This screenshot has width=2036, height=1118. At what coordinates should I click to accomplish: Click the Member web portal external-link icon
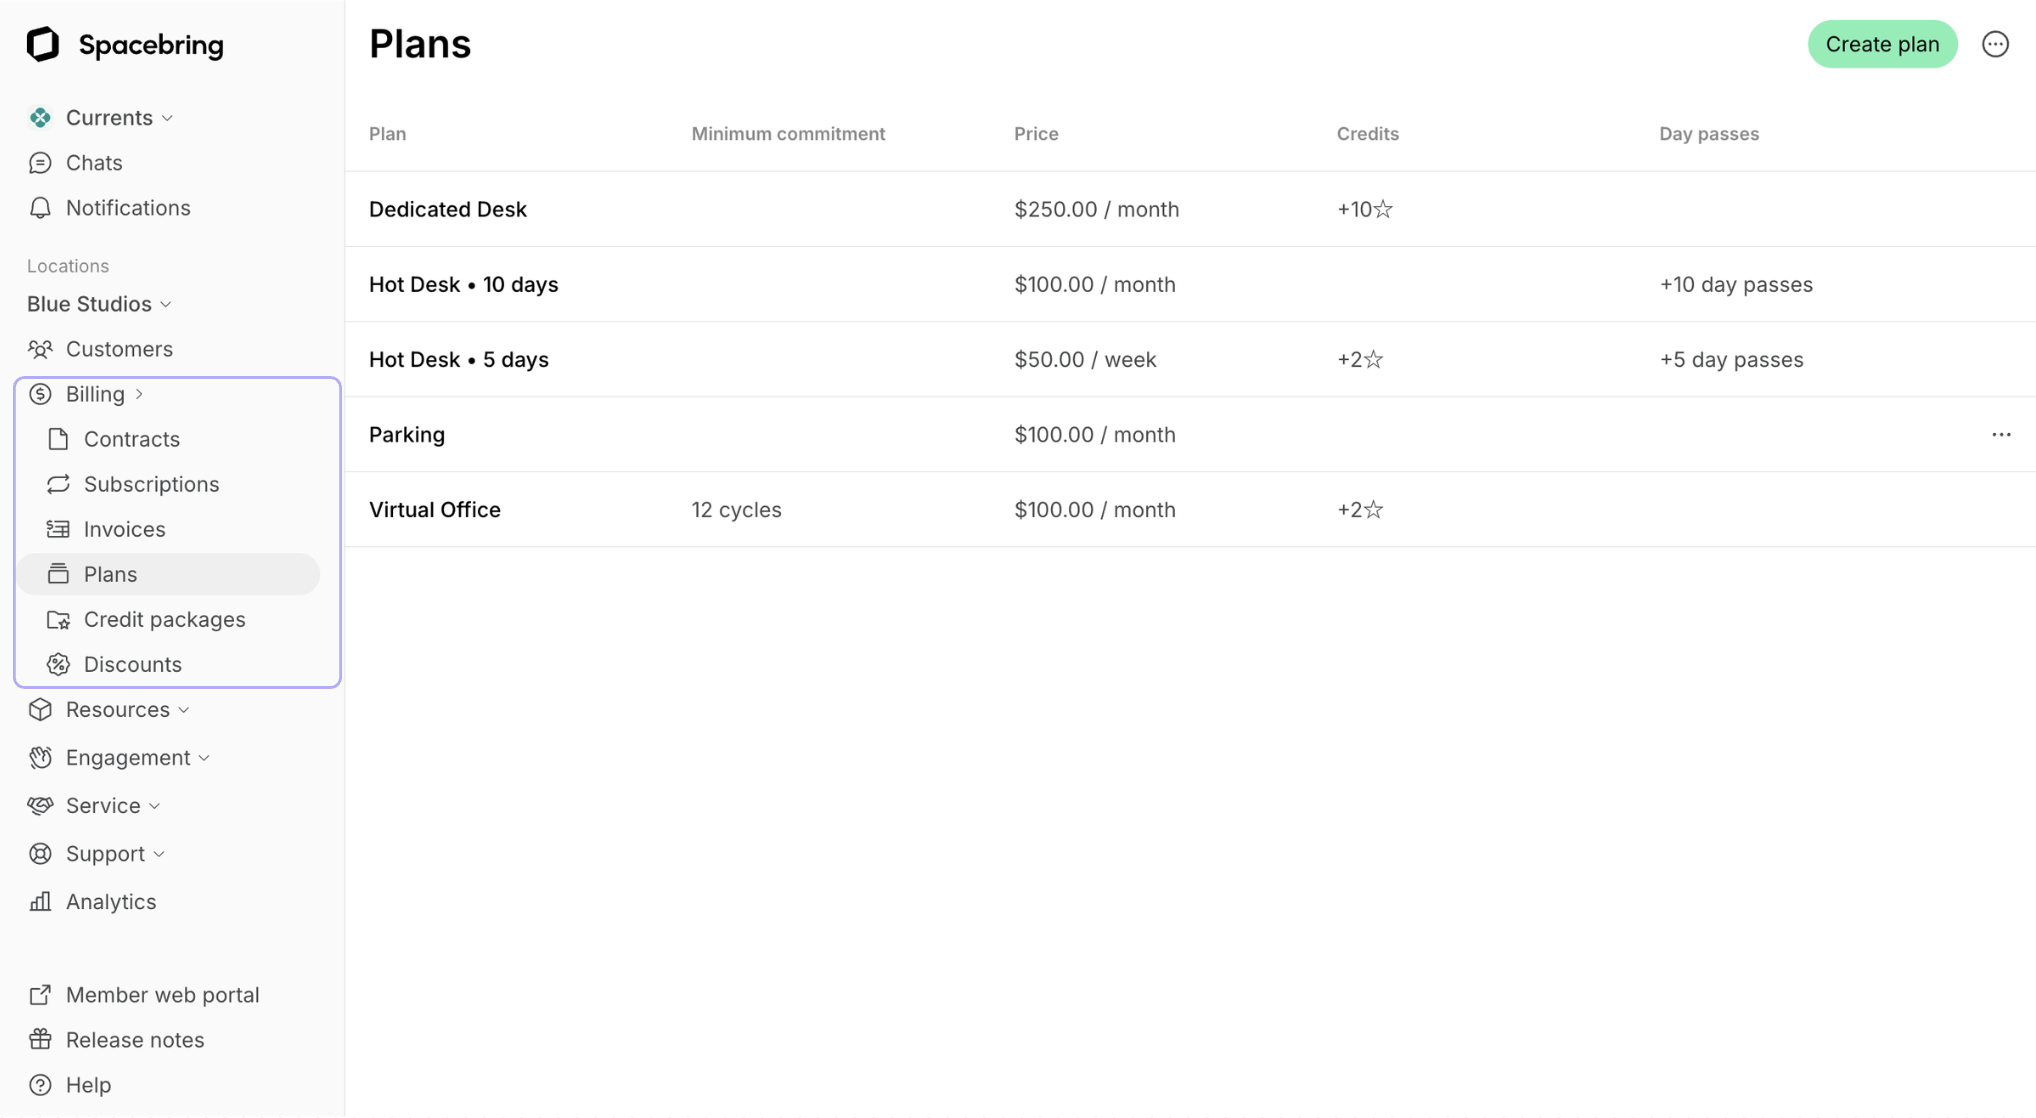point(40,995)
